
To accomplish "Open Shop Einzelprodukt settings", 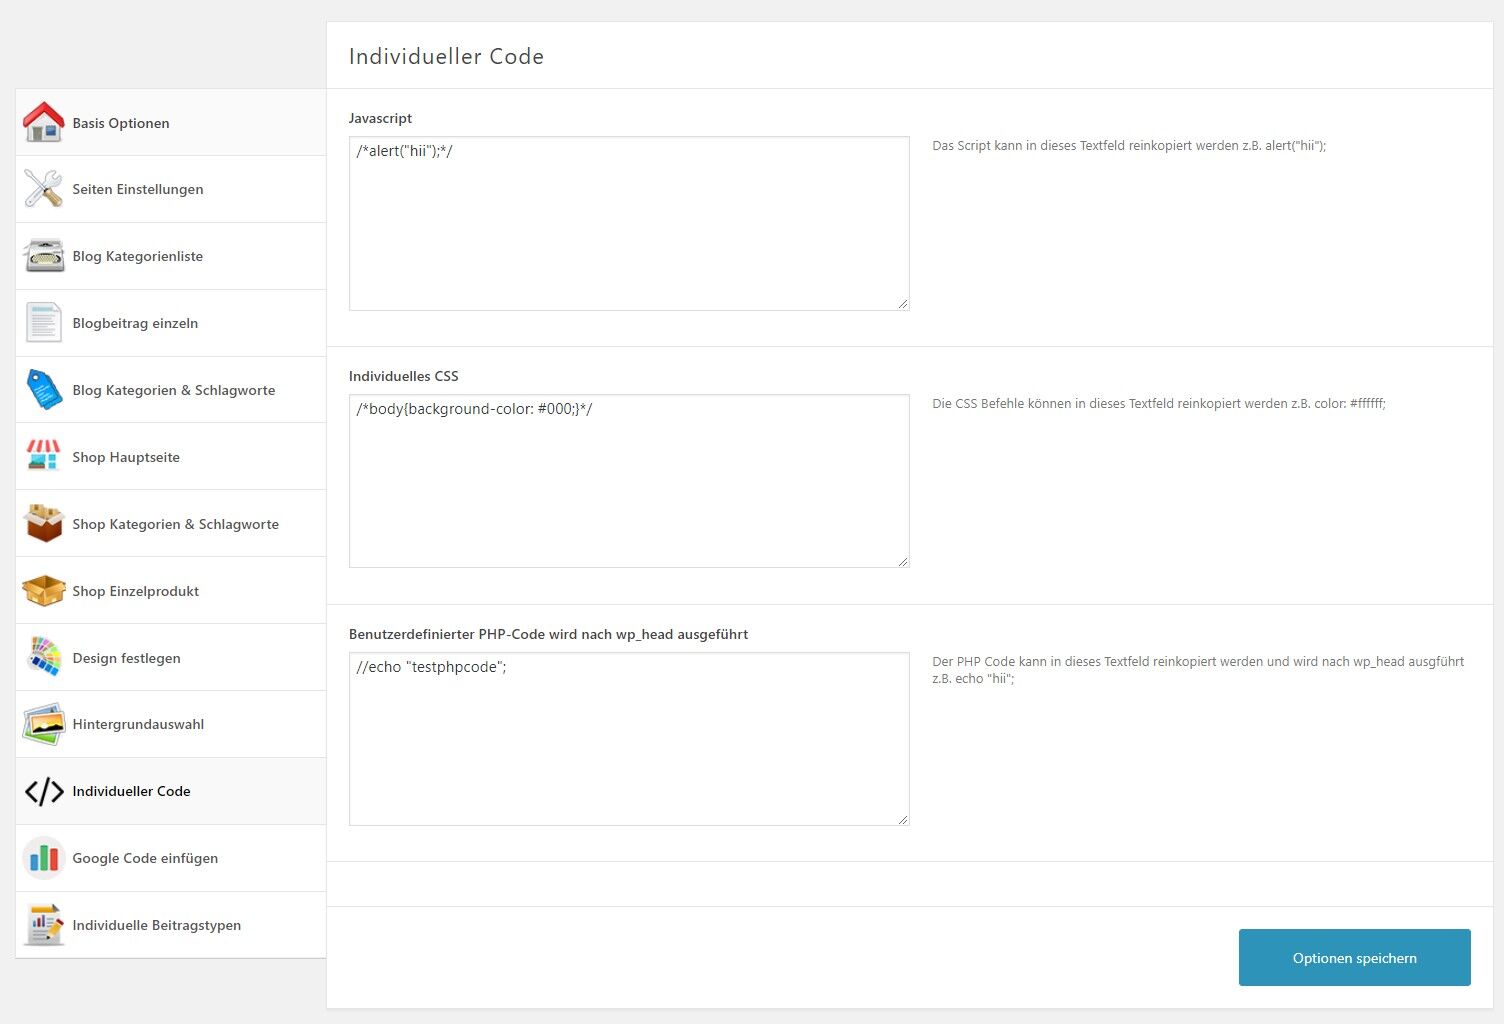I will (x=171, y=591).
